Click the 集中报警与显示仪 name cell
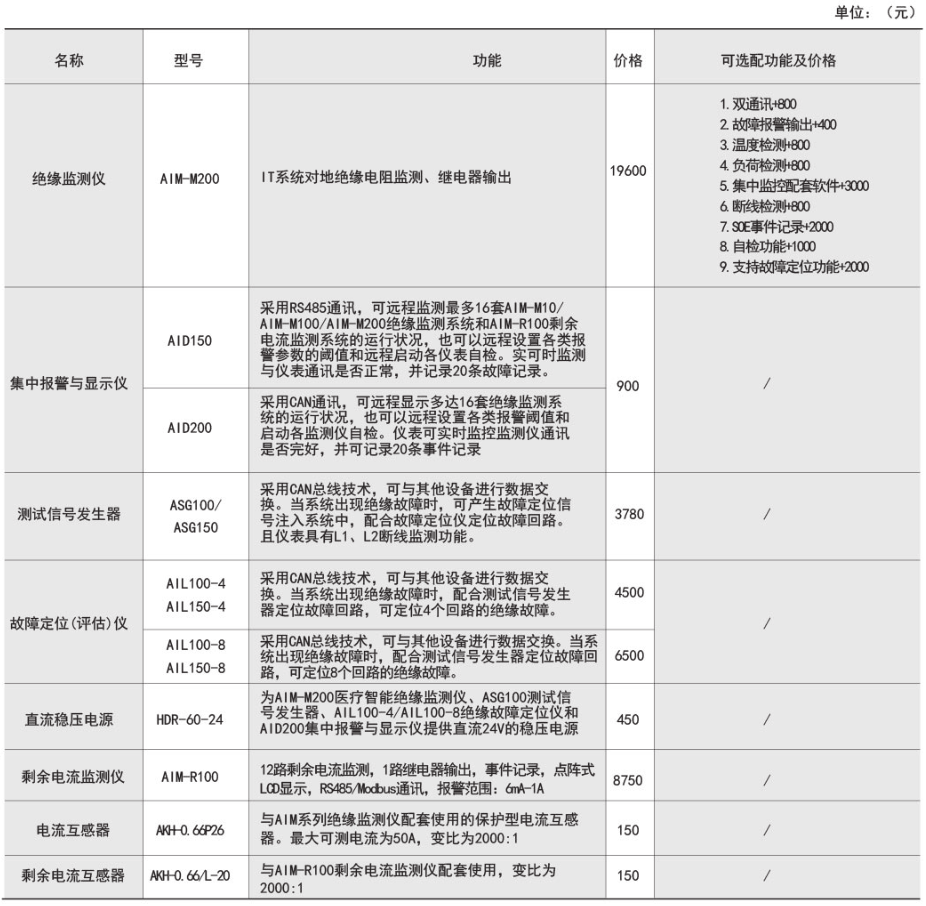This screenshot has width=926, height=906. 75,384
